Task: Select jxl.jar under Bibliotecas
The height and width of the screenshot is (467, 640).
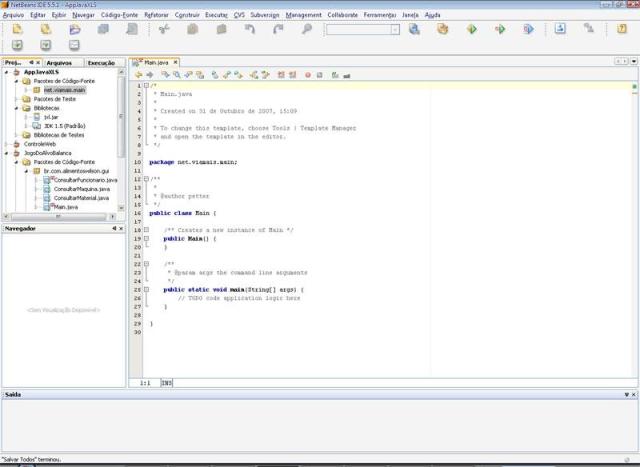Action: 50,117
